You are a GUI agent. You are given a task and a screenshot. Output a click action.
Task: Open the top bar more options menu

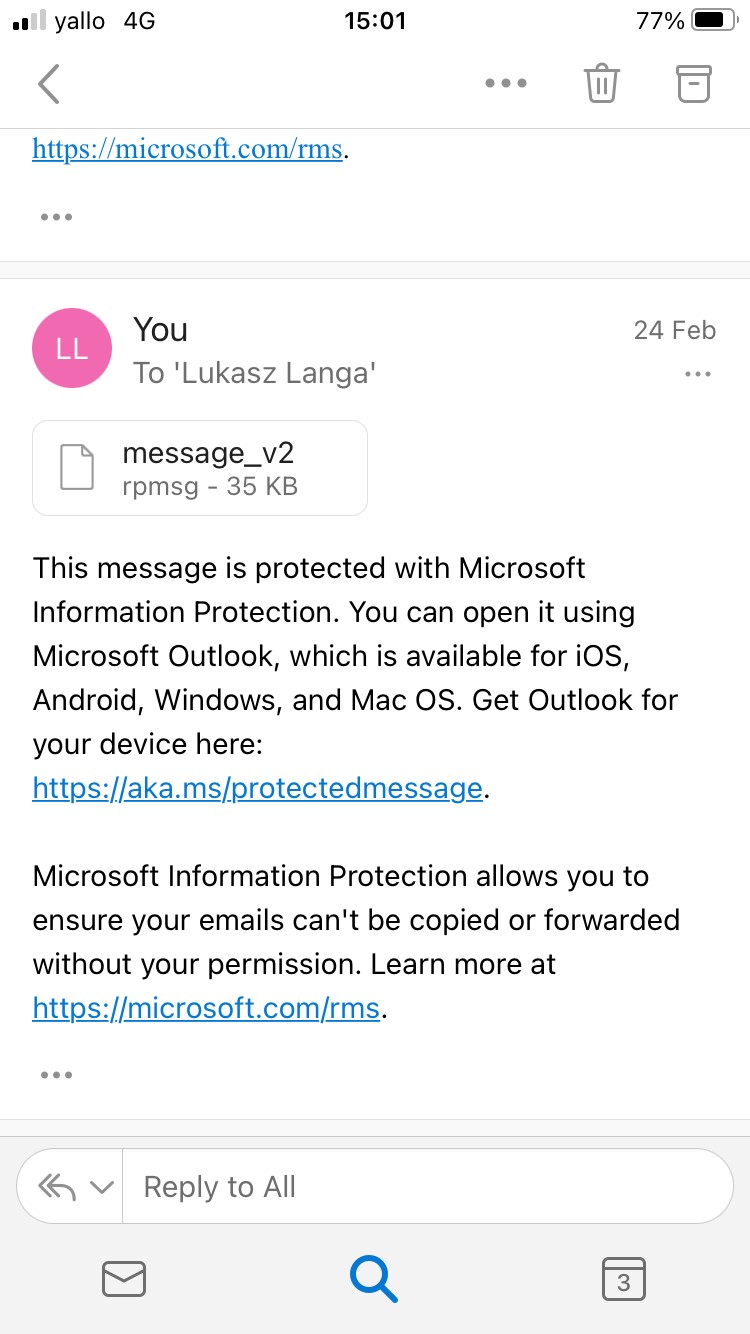[505, 84]
